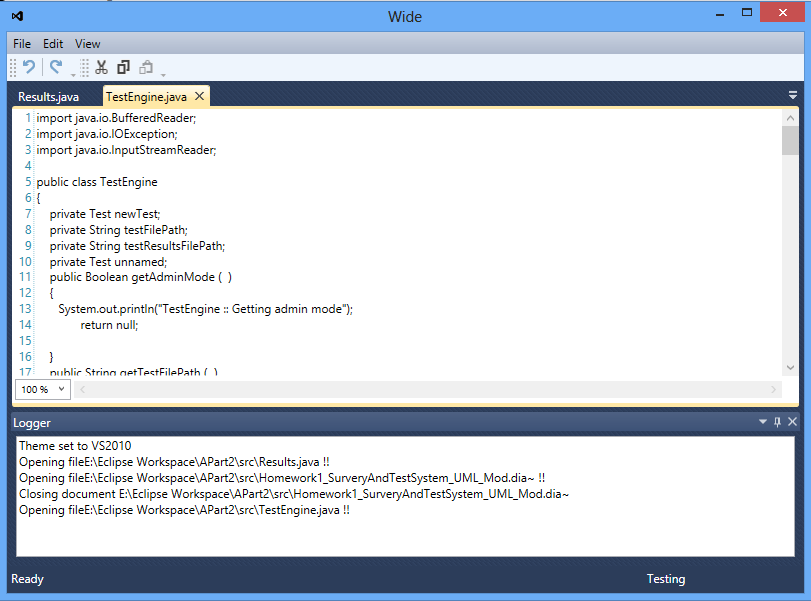Maximize the Wide window
The width and height of the screenshot is (811, 601).
747,13
